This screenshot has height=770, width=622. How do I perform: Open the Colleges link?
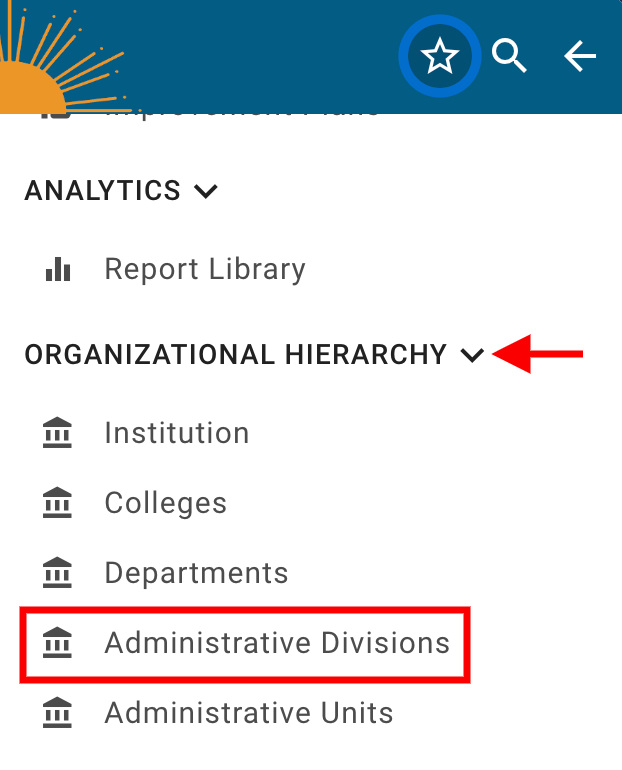pos(166,503)
